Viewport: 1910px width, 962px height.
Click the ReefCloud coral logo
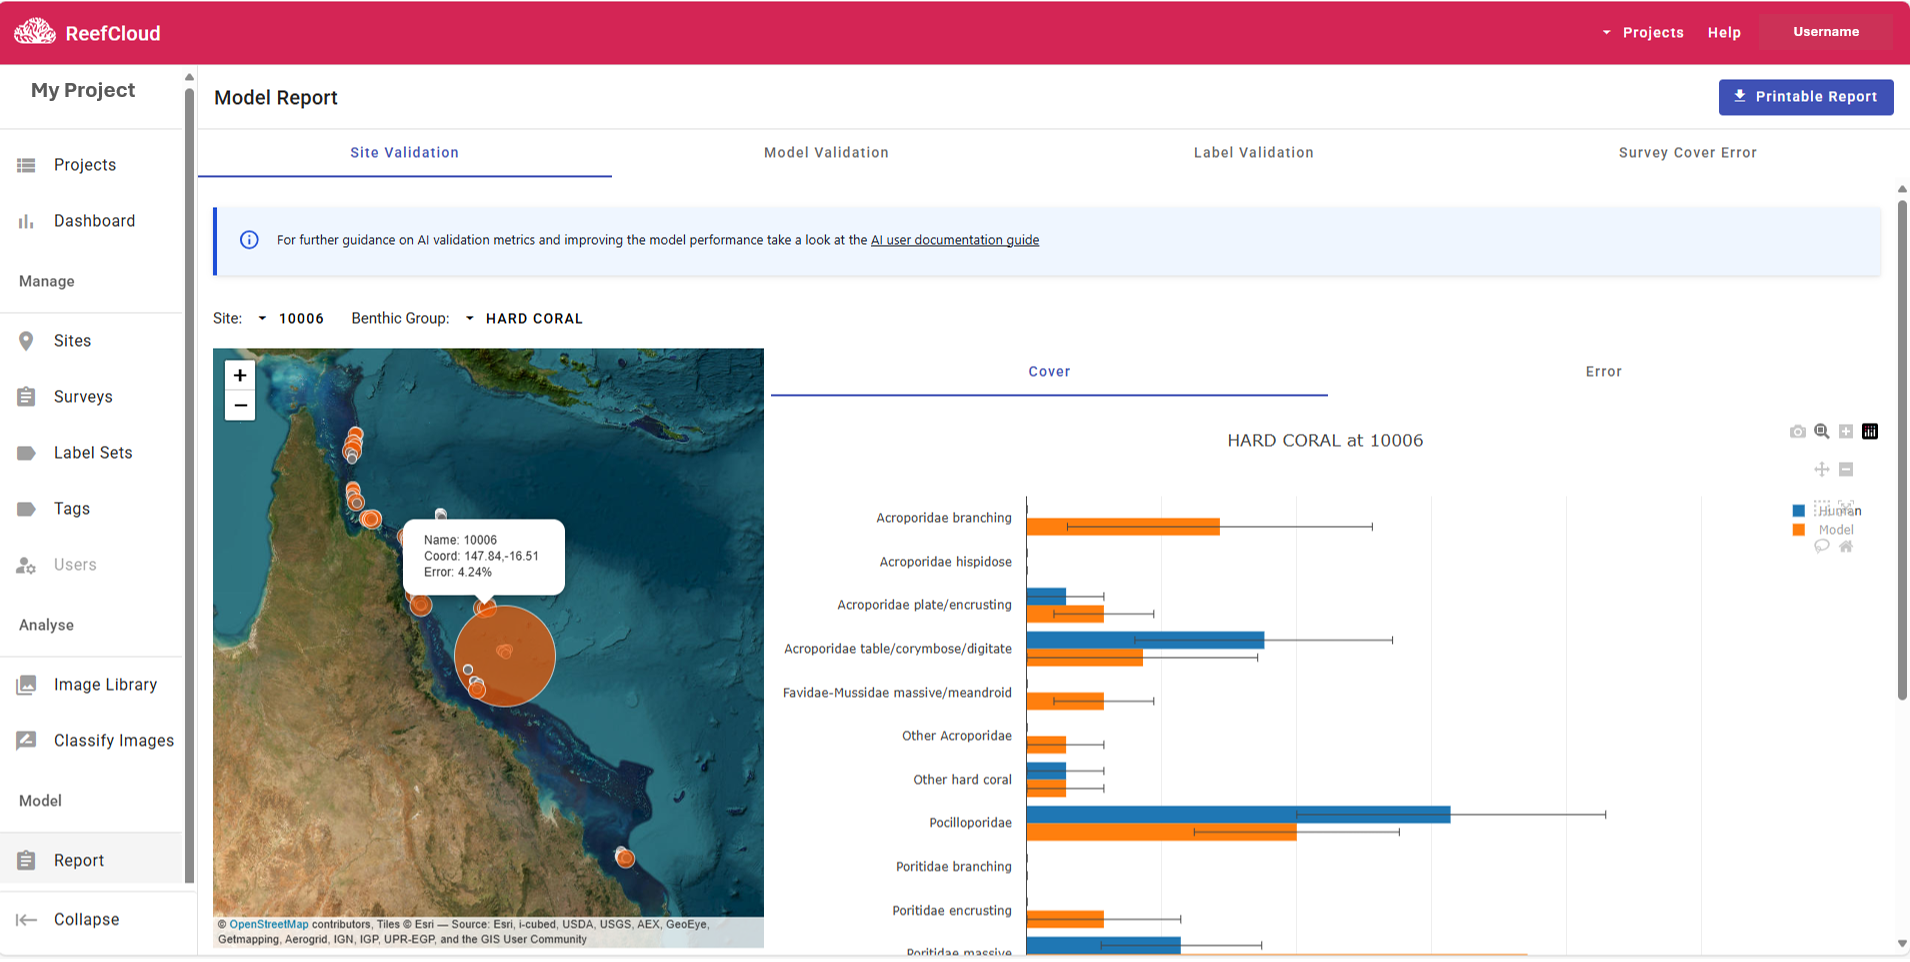[35, 32]
